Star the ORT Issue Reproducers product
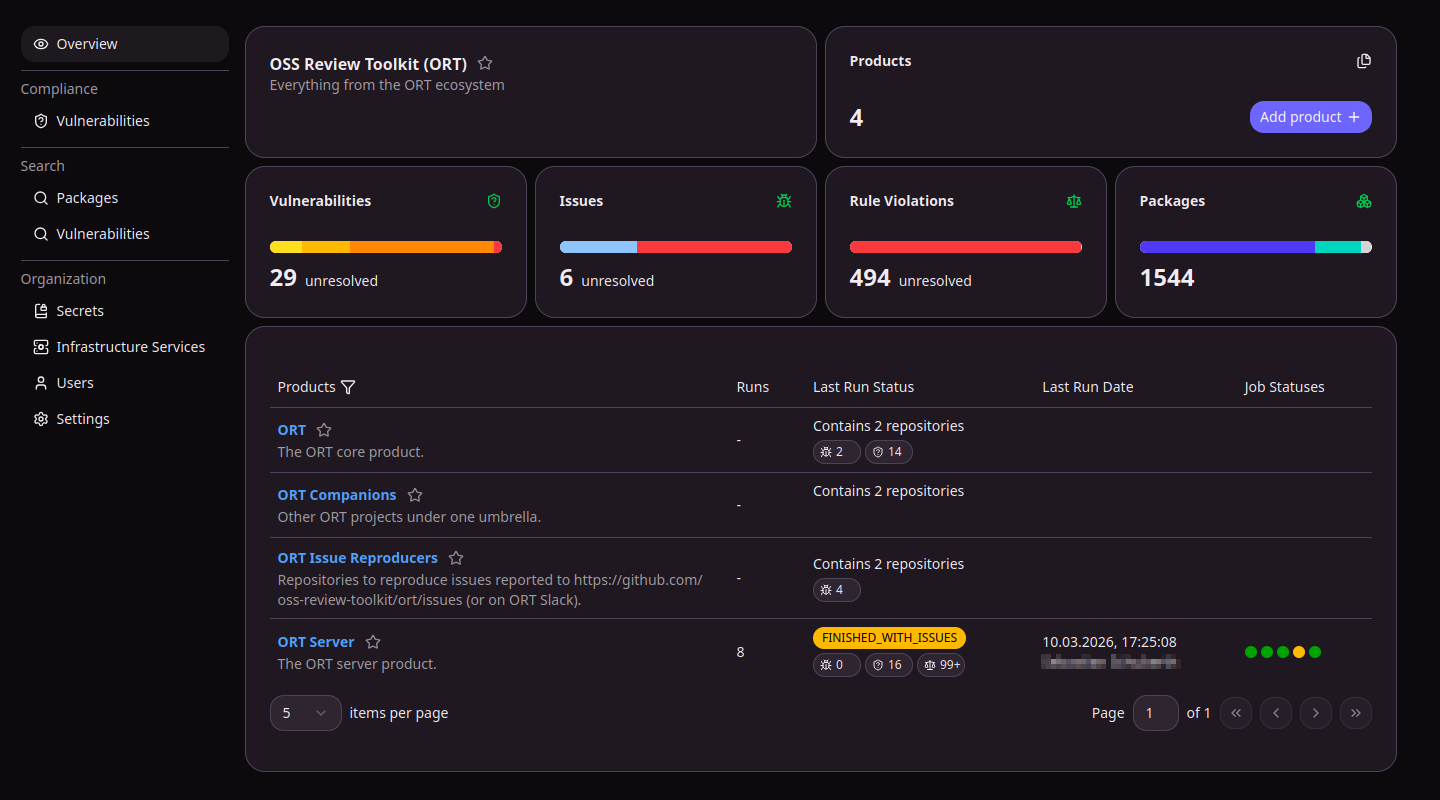Image resolution: width=1440 pixels, height=800 pixels. coord(456,558)
